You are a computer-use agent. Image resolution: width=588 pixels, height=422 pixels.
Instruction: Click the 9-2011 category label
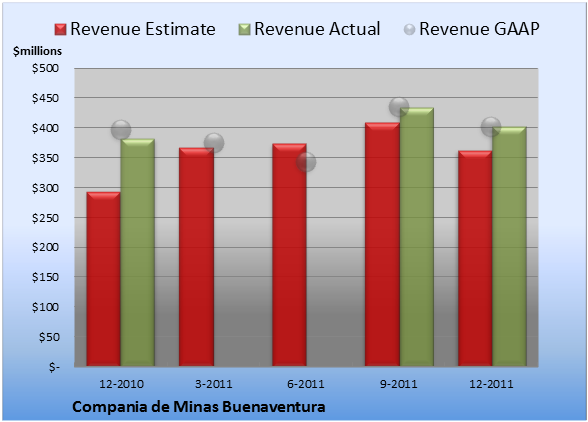399,384
